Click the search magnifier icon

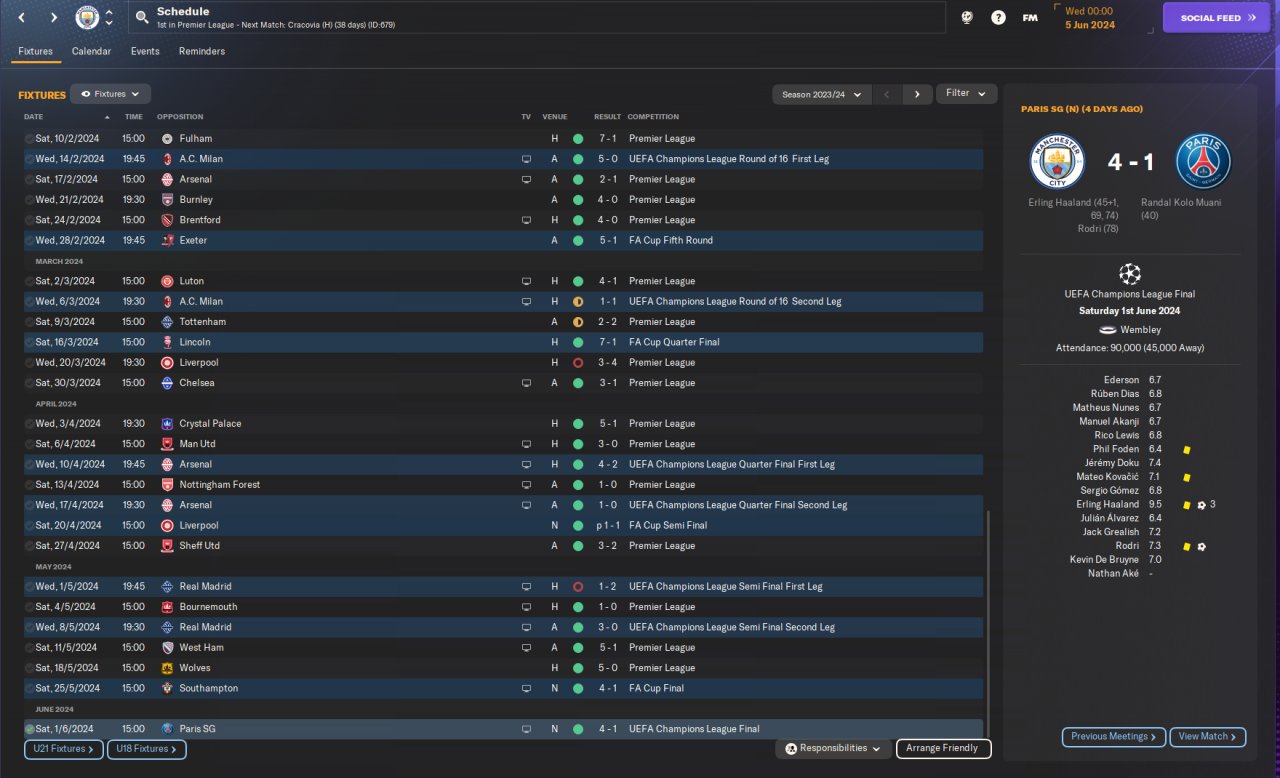[142, 17]
